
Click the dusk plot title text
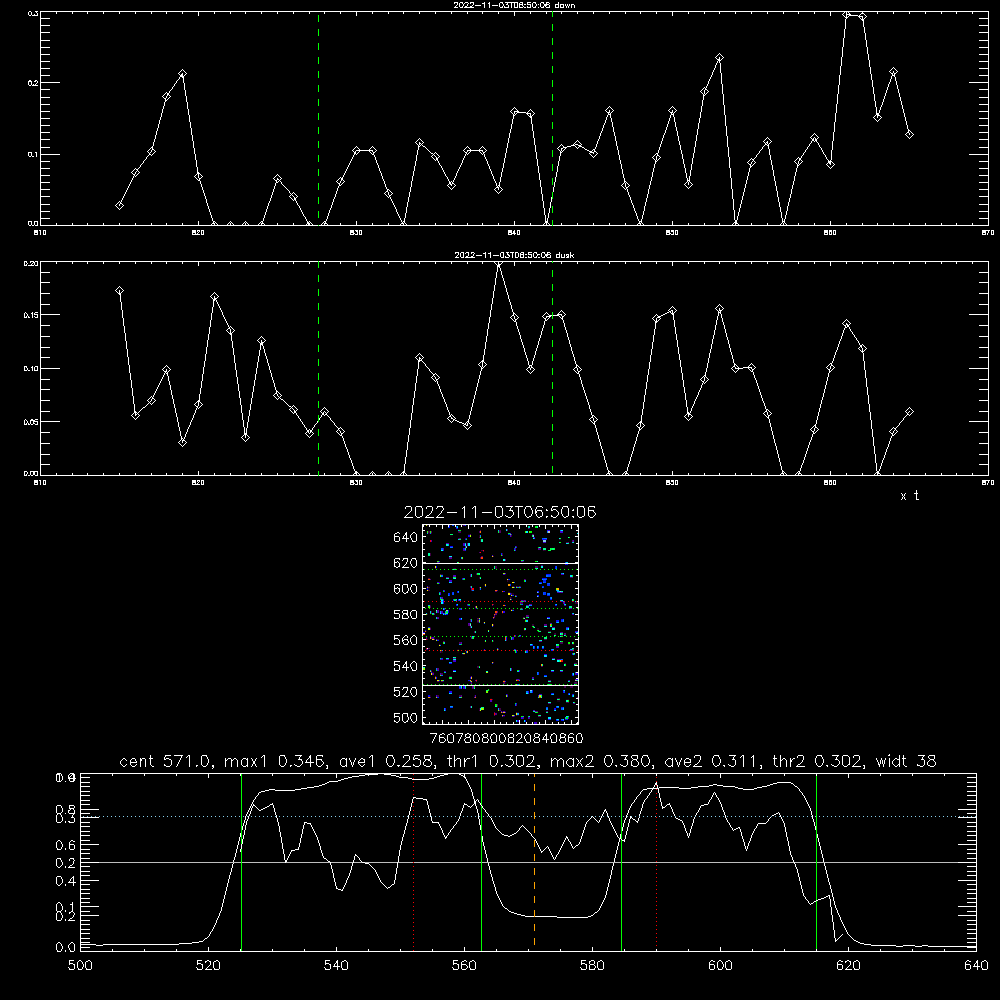(514, 255)
